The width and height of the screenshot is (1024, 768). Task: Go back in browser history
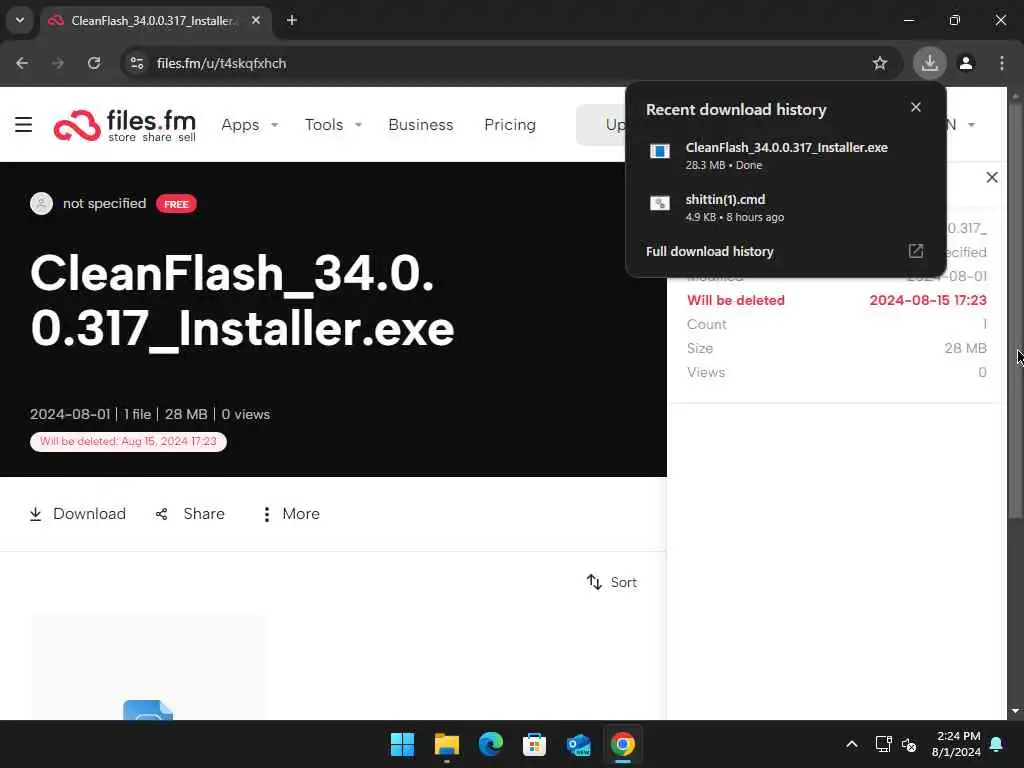[x=22, y=63]
